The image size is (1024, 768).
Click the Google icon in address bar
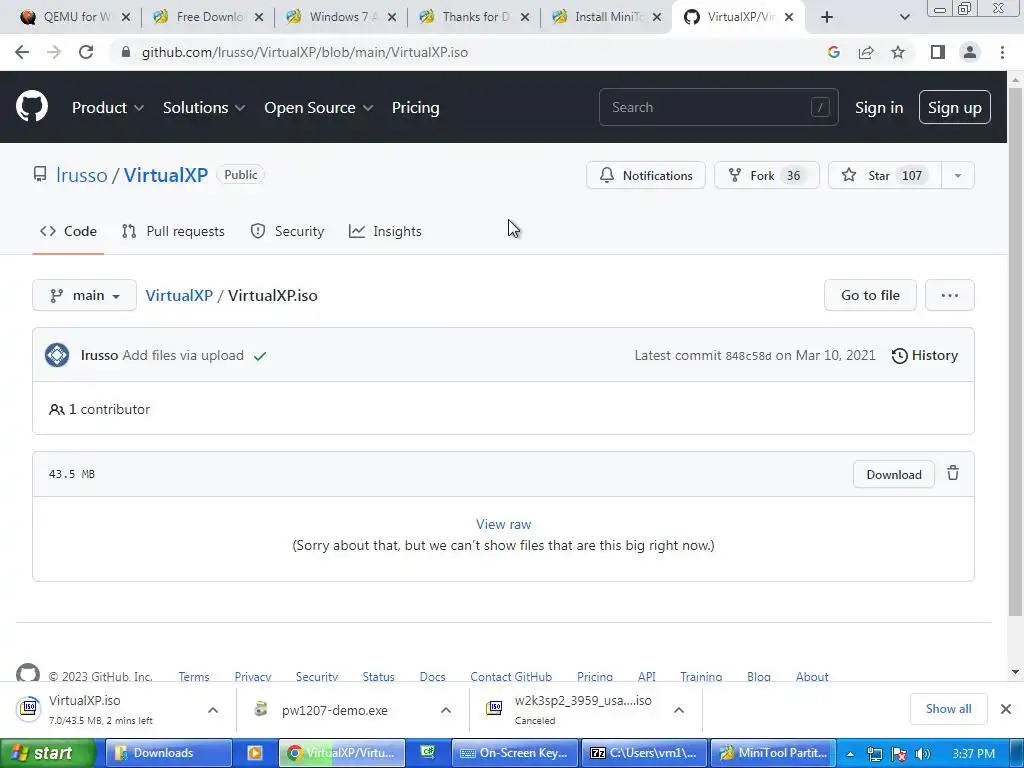(833, 52)
